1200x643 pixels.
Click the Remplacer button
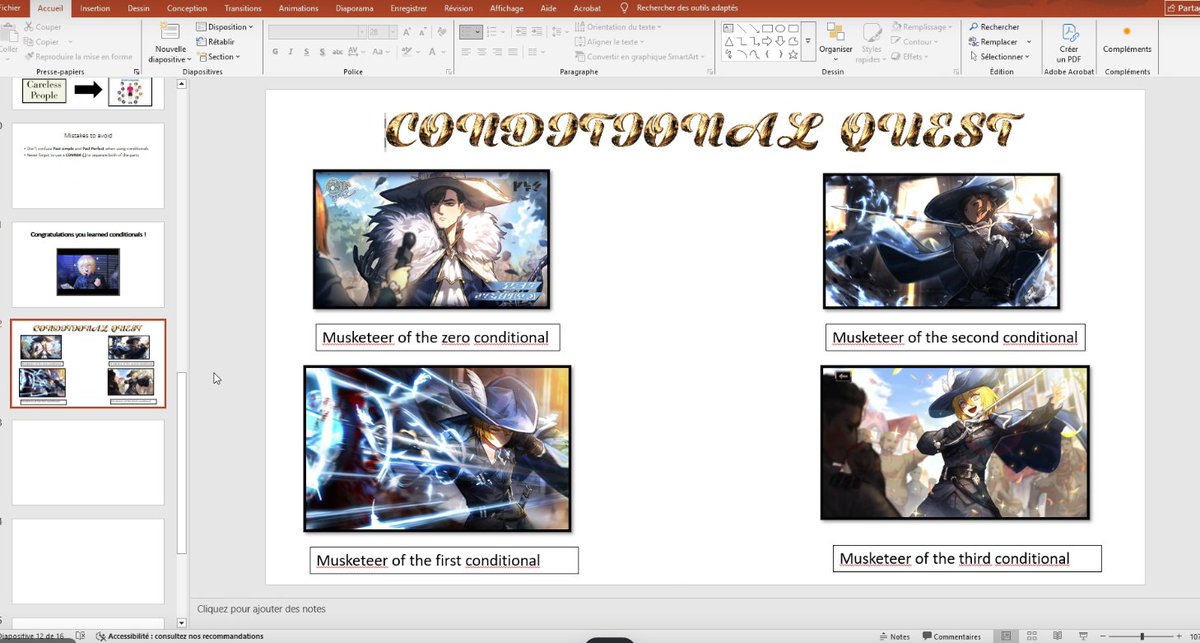coord(994,42)
